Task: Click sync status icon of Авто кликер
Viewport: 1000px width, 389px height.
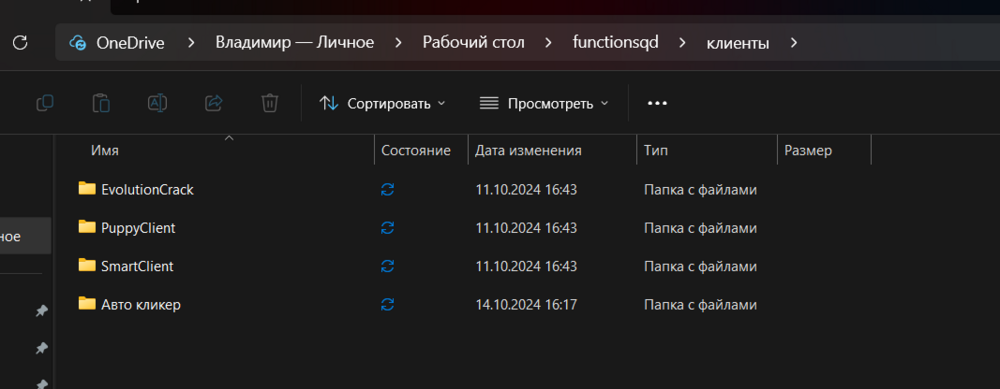Action: [387, 305]
